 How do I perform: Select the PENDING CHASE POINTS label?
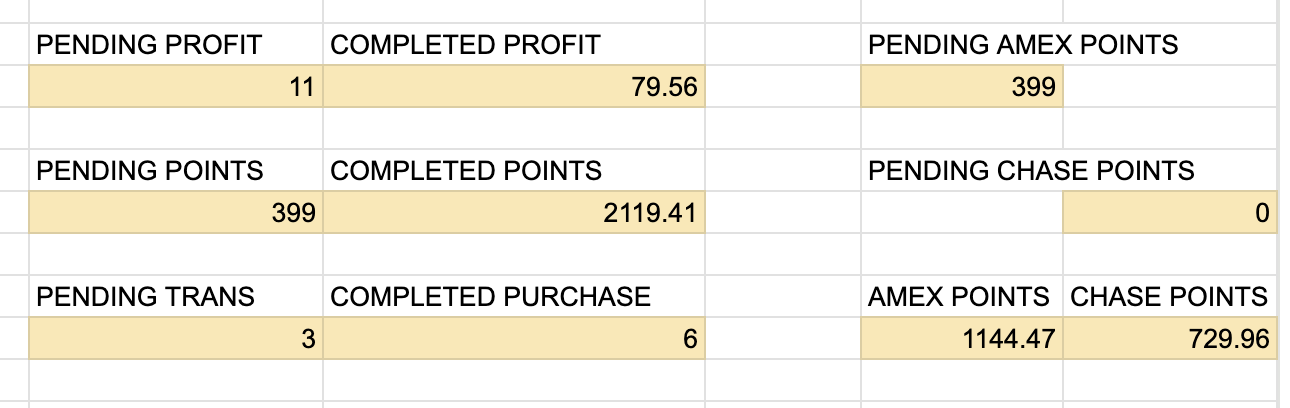tap(1030, 171)
